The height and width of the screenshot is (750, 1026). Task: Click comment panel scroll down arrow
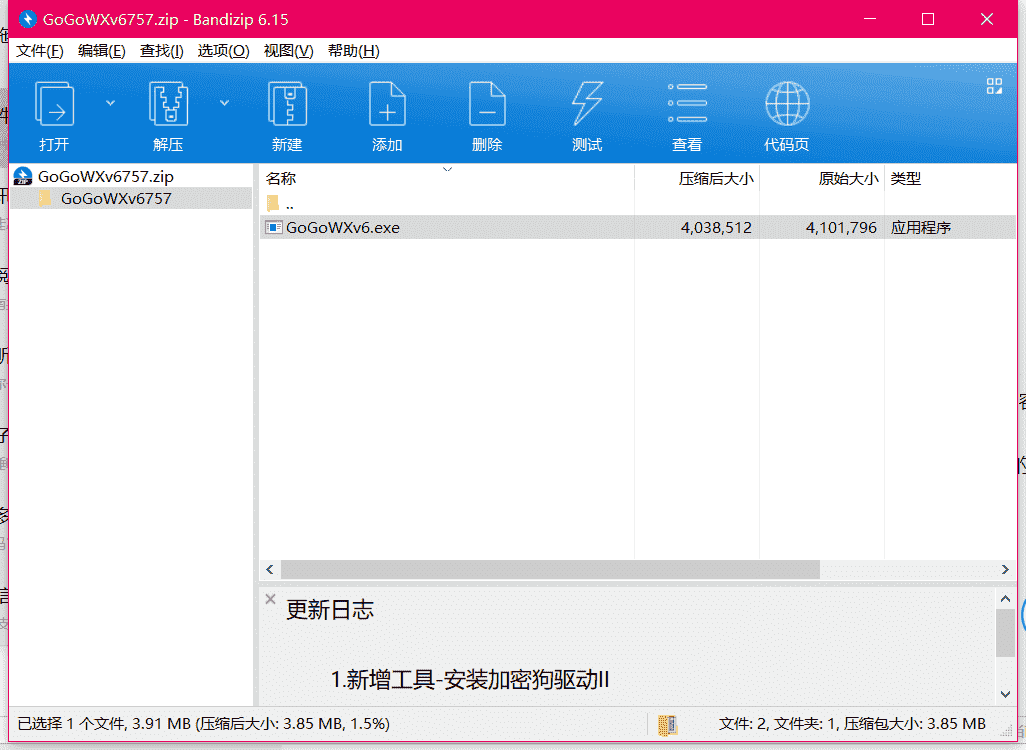coord(1005,694)
